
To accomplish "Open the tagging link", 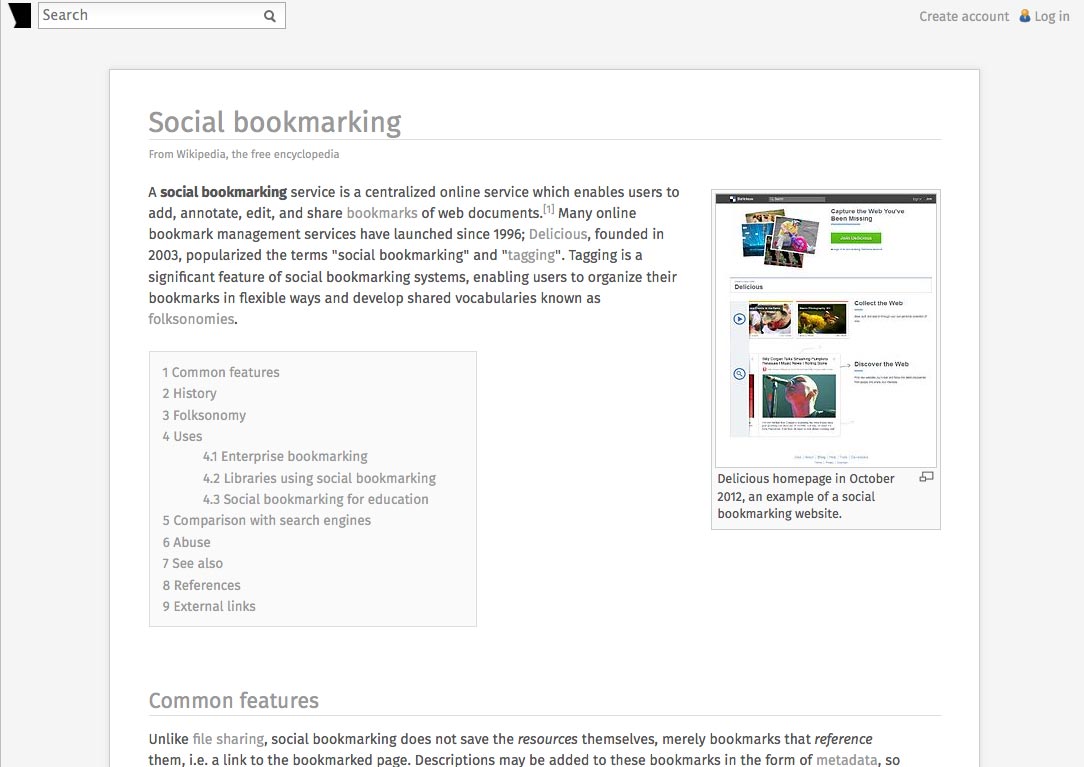I will pos(531,255).
